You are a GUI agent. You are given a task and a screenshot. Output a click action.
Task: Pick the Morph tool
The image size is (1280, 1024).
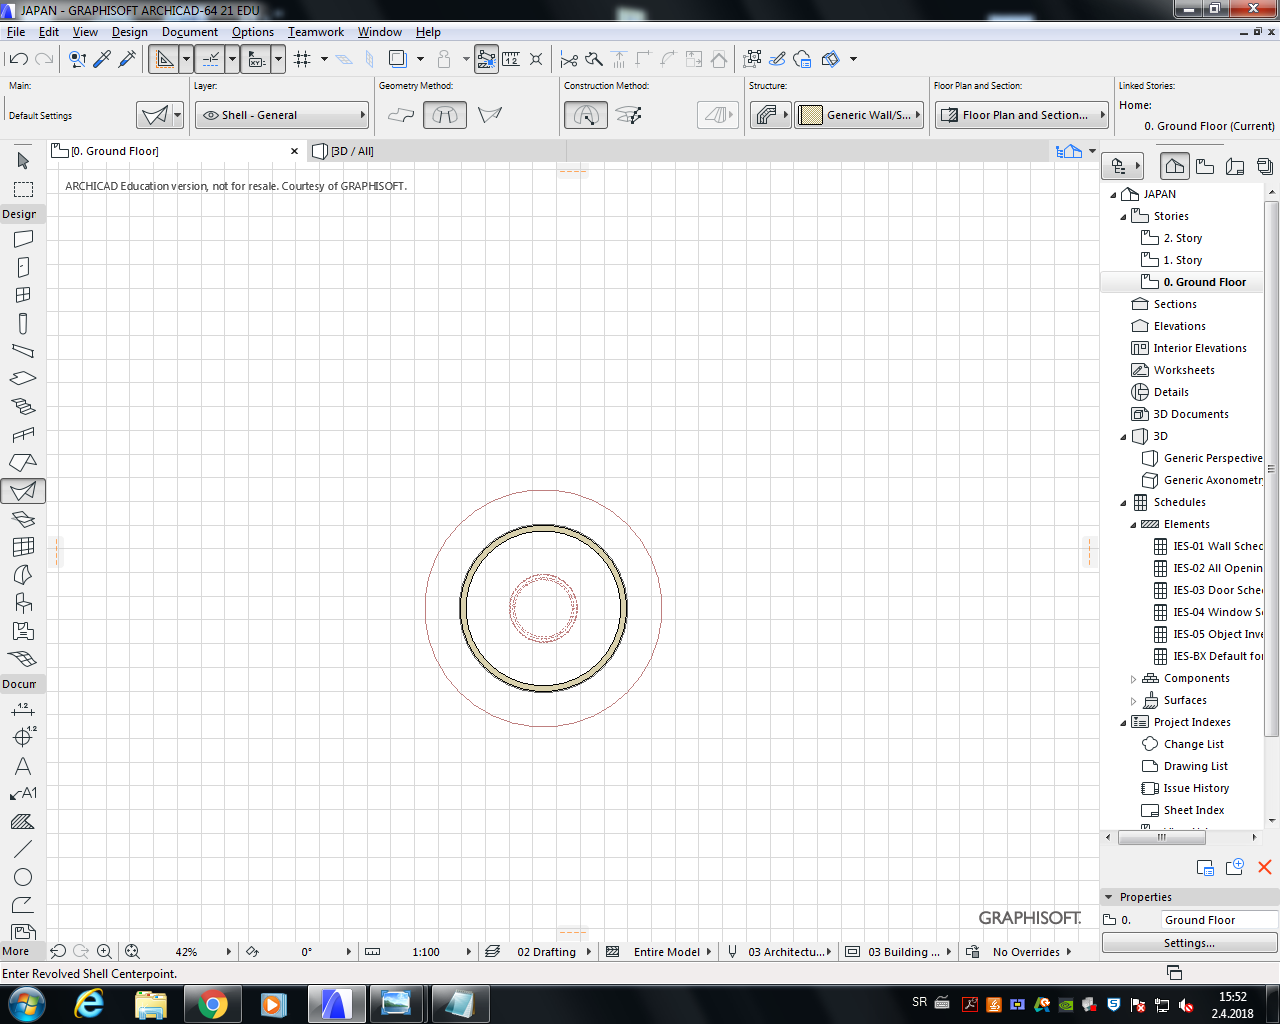pos(23,575)
